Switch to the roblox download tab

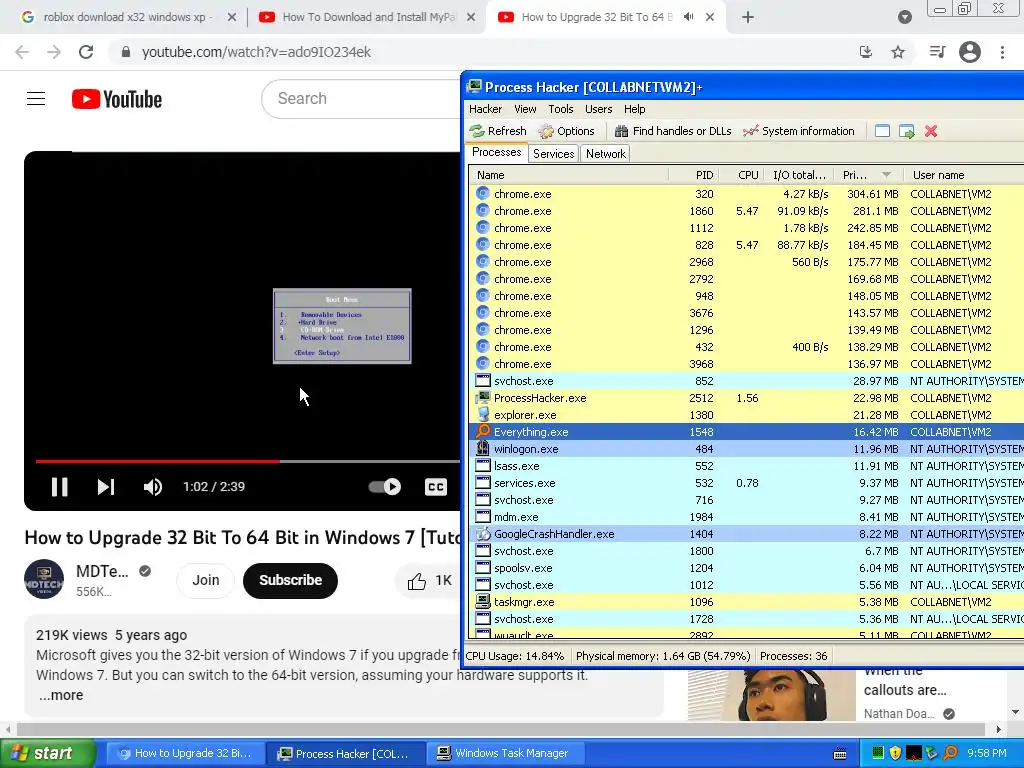click(127, 18)
